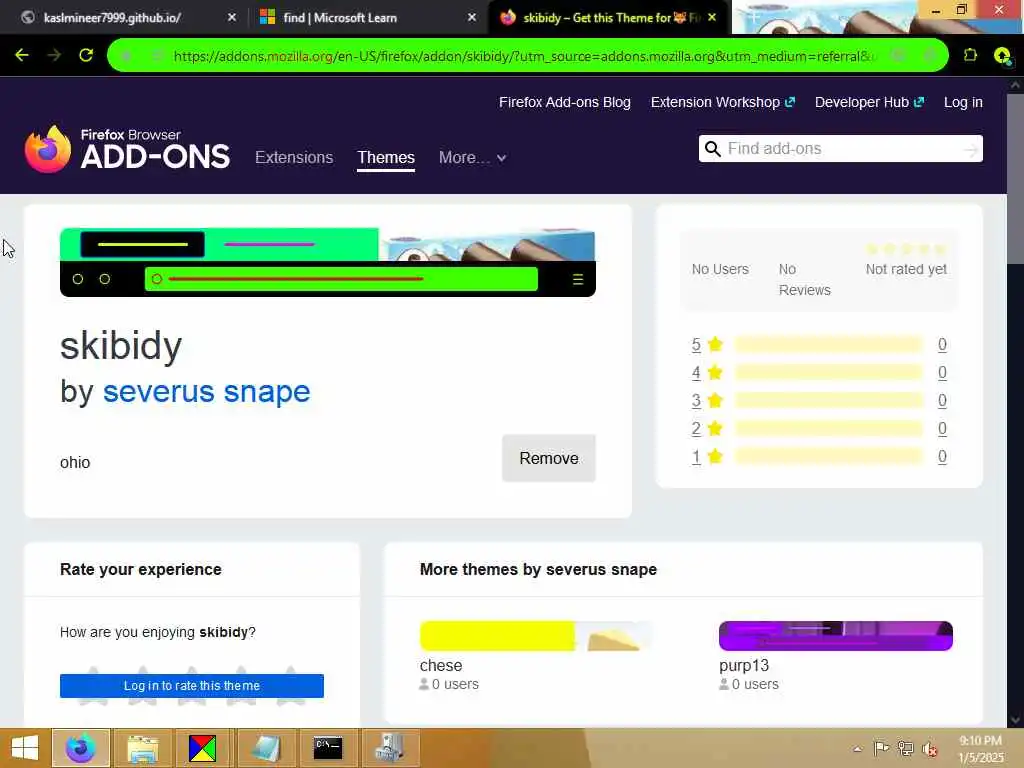Viewport: 1024px width, 768px height.
Task: Select the skibidy – Get this Theme tab
Action: pos(607,18)
